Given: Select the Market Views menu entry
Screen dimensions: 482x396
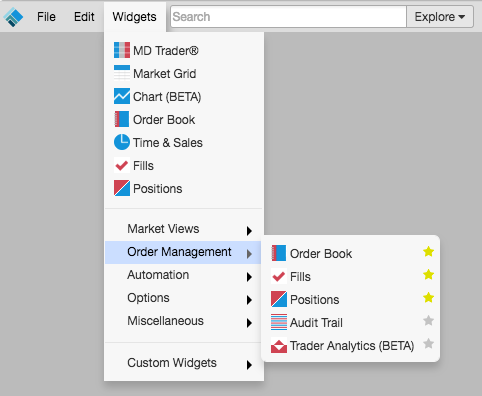Looking at the screenshot, I should point(184,229).
